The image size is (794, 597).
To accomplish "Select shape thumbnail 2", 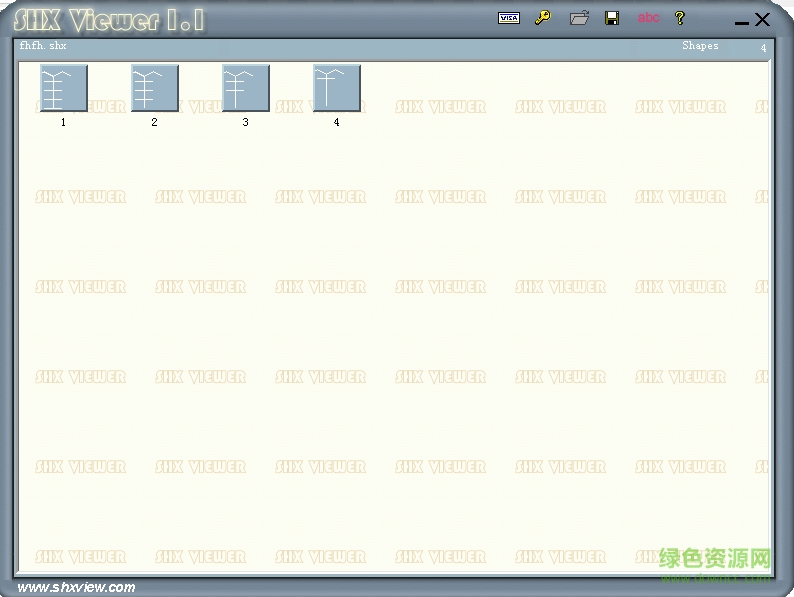I will pos(155,88).
